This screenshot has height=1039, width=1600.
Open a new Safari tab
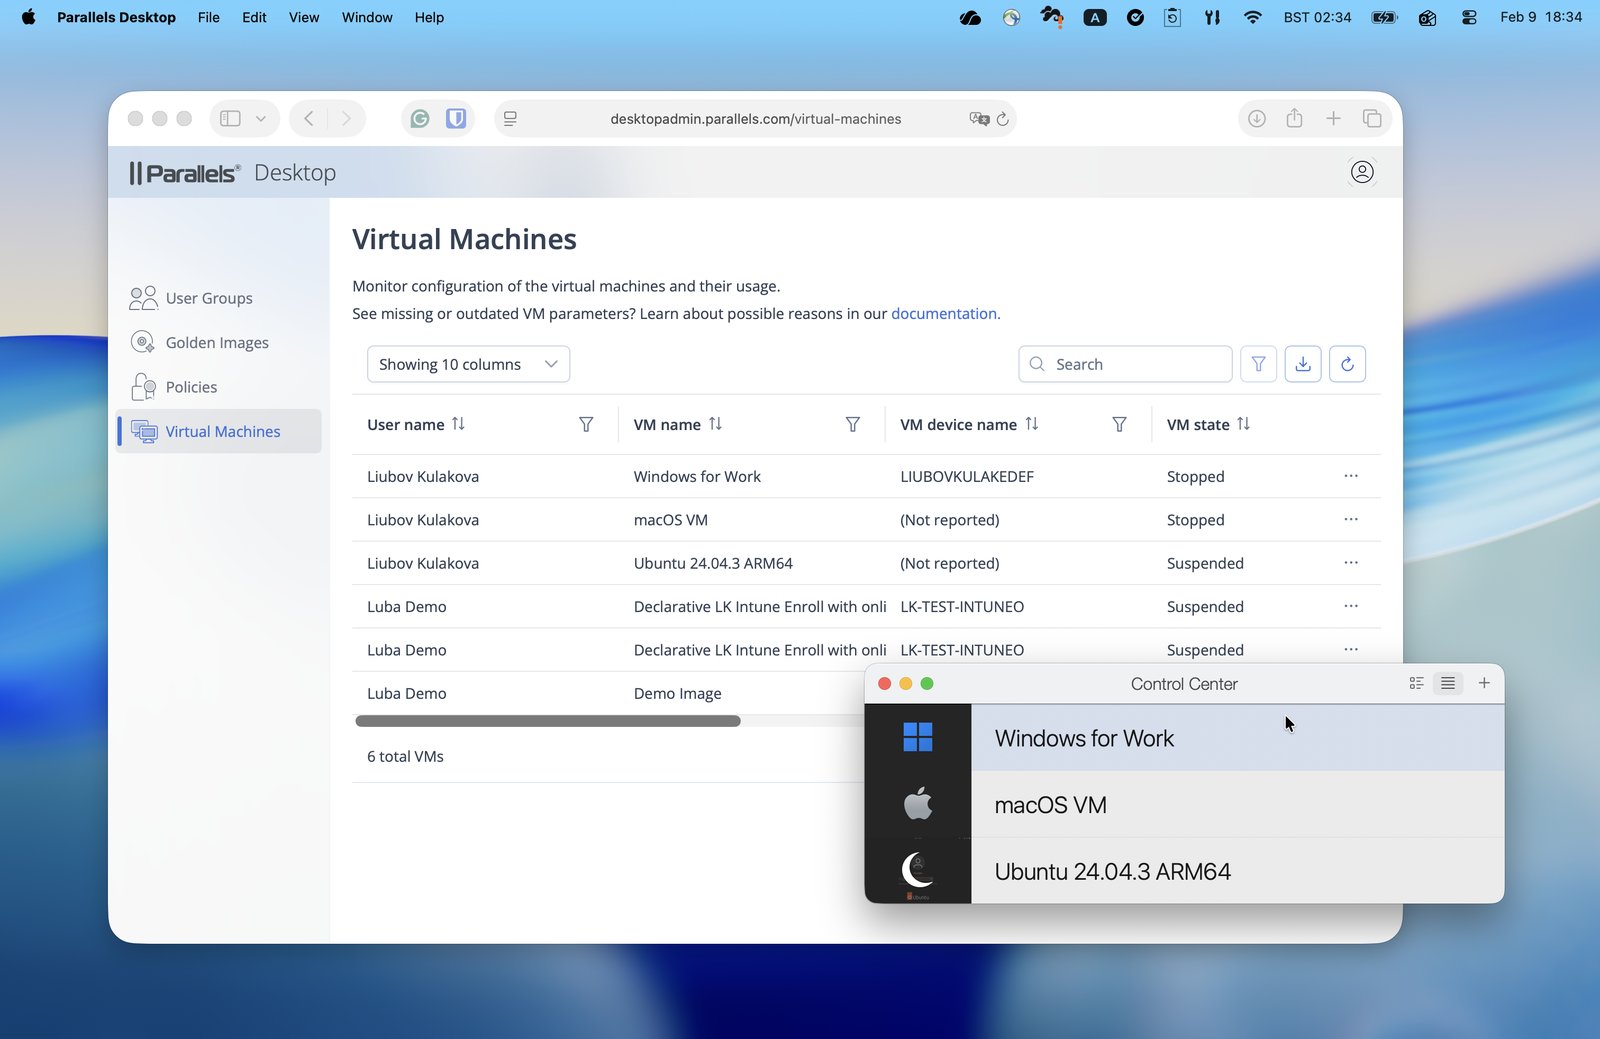(x=1333, y=119)
